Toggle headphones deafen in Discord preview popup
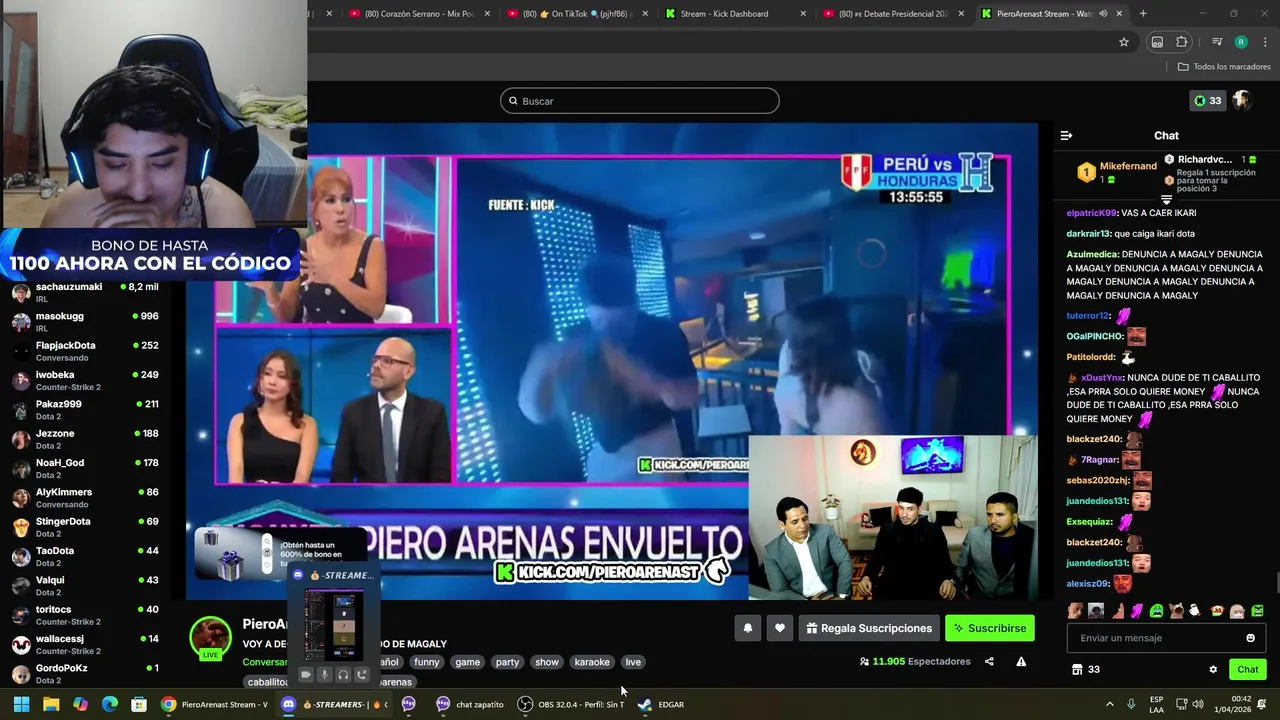Viewport: 1280px width, 720px height. (x=343, y=674)
